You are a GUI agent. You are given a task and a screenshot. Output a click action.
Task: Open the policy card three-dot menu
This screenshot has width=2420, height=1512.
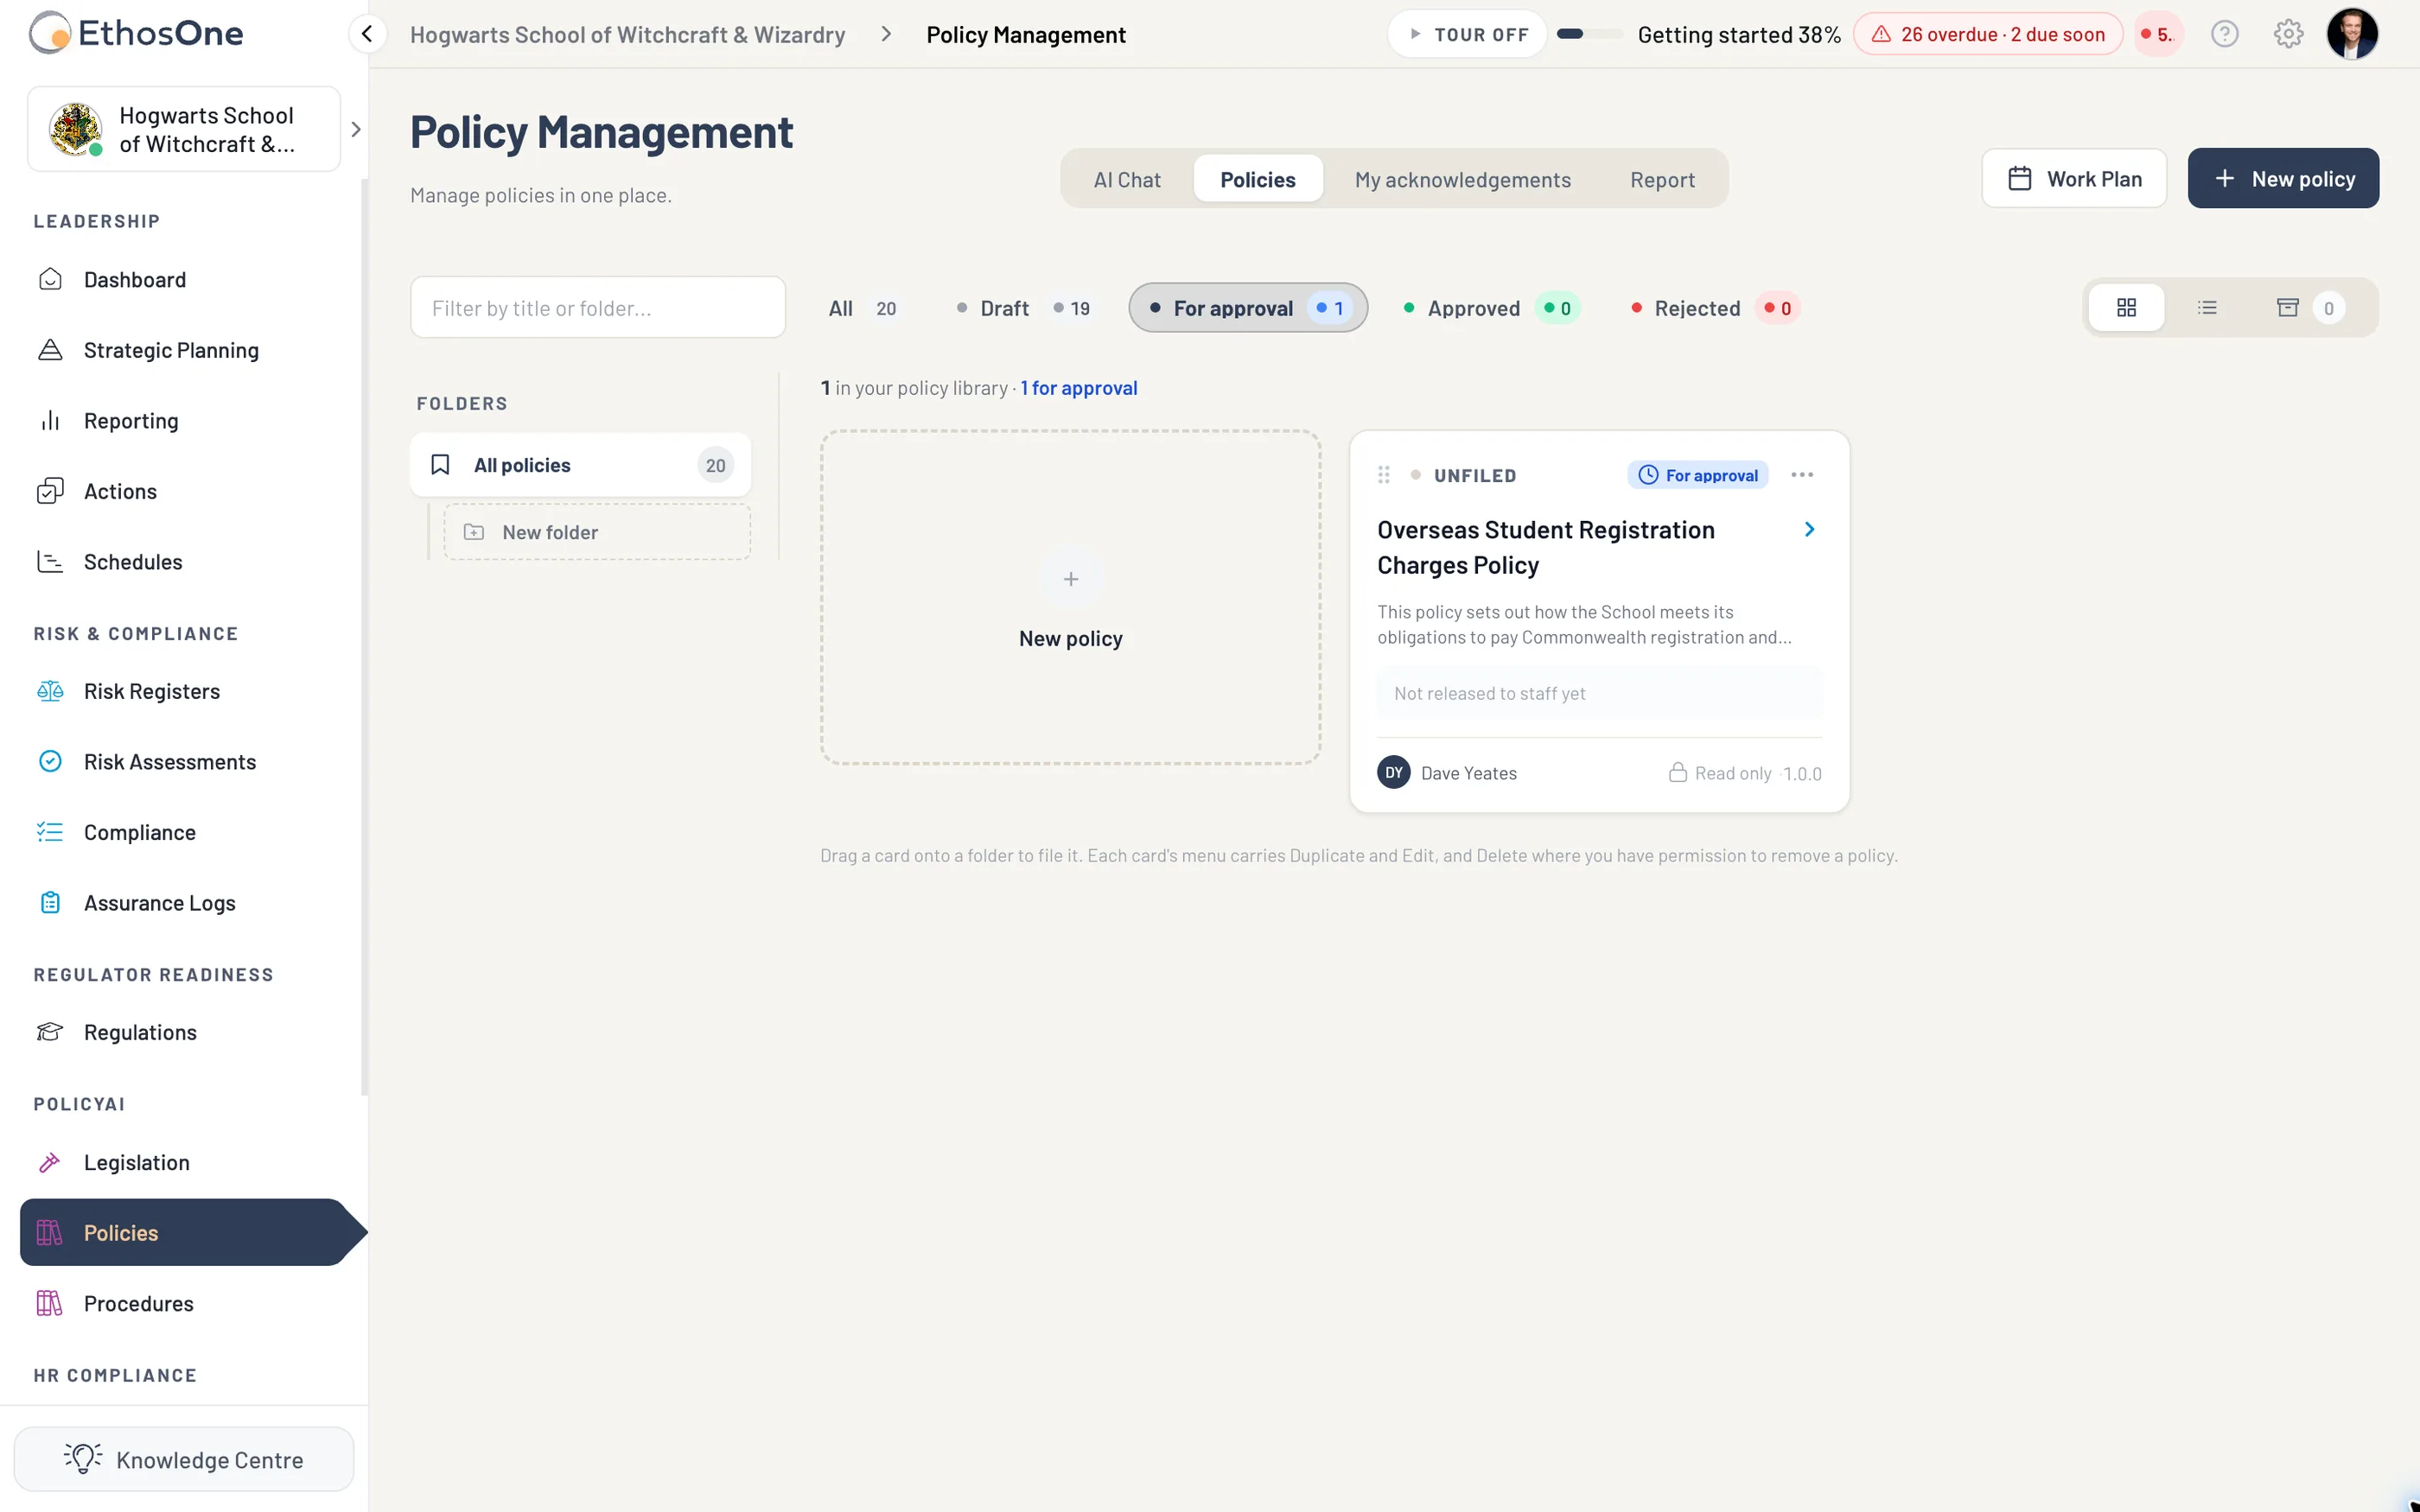click(1802, 475)
